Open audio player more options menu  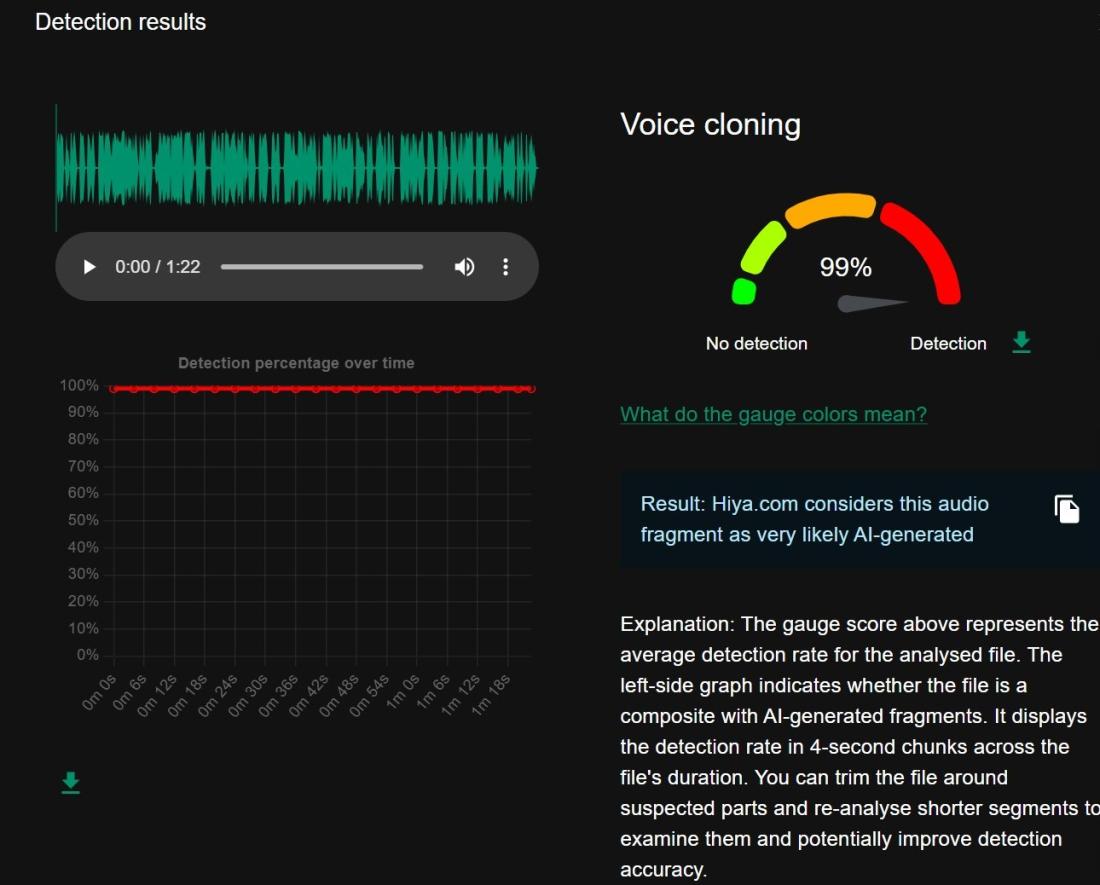pyautogui.click(x=506, y=267)
